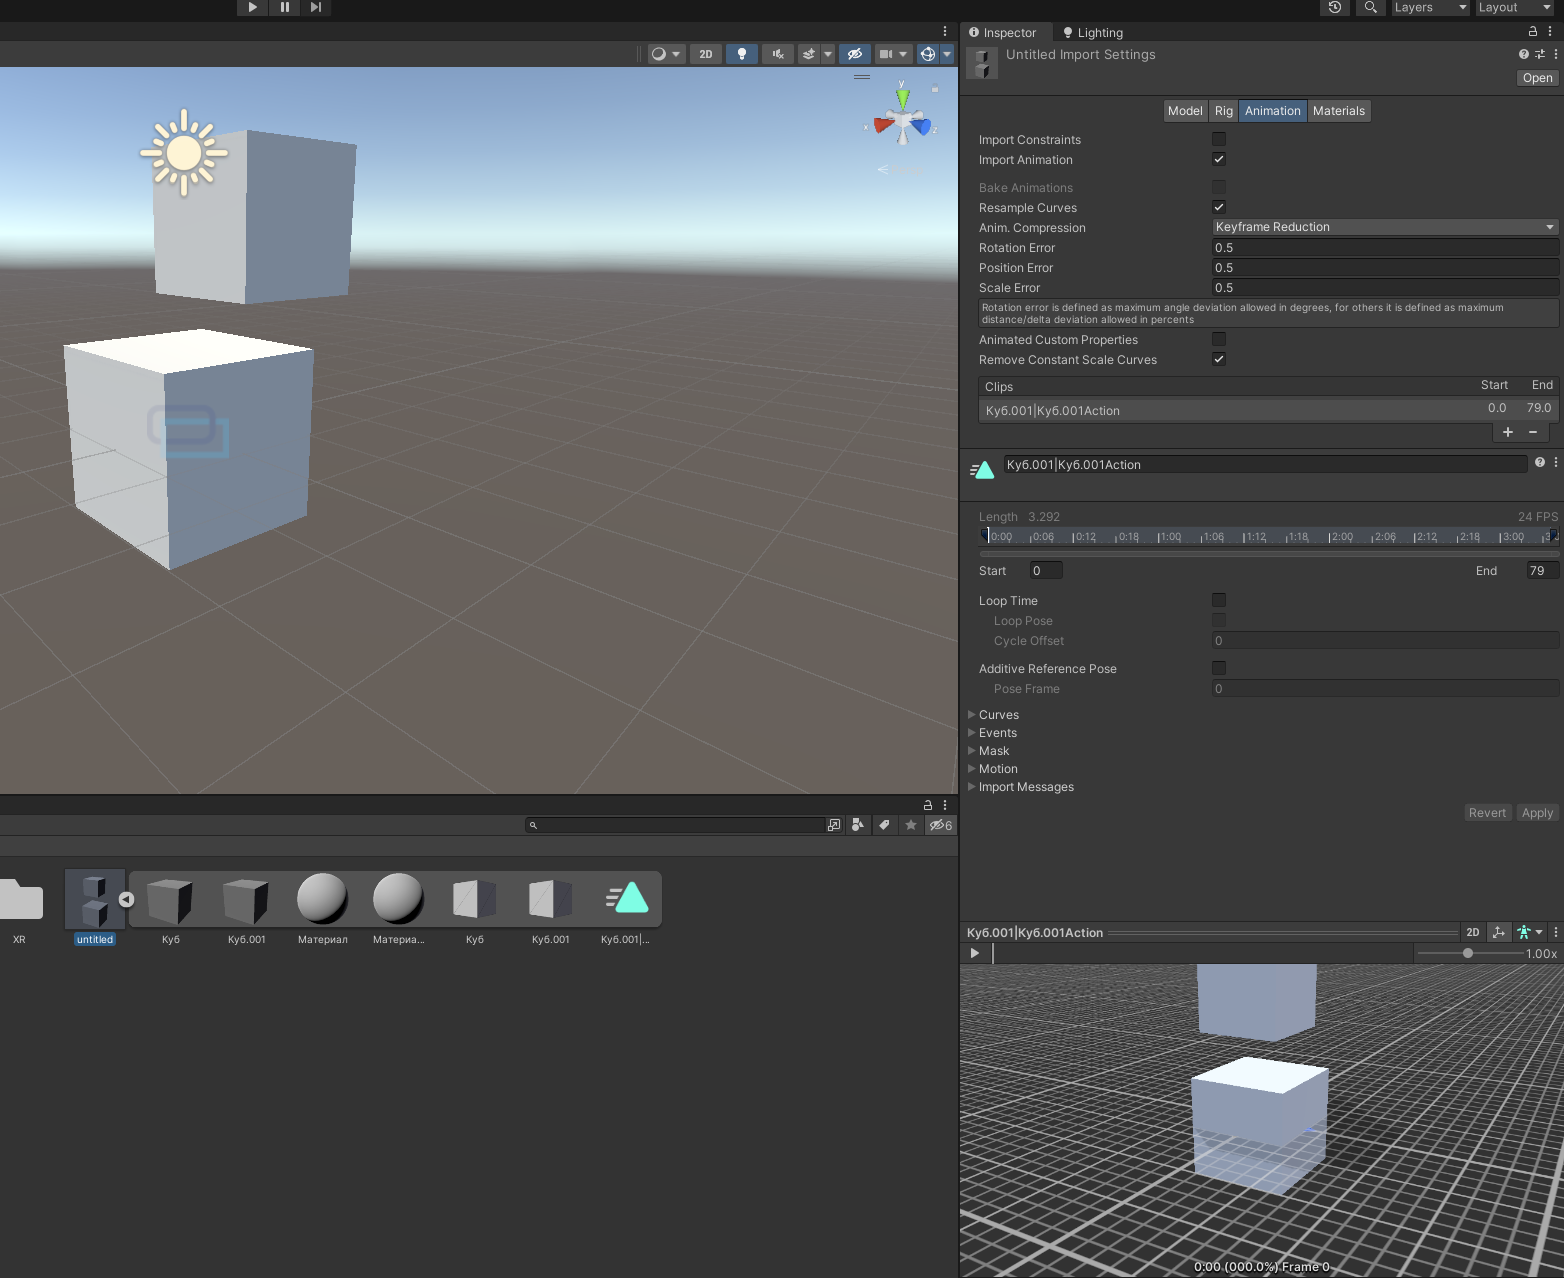Toggle scene audio mute icon
This screenshot has height=1278, width=1564.
(x=778, y=54)
